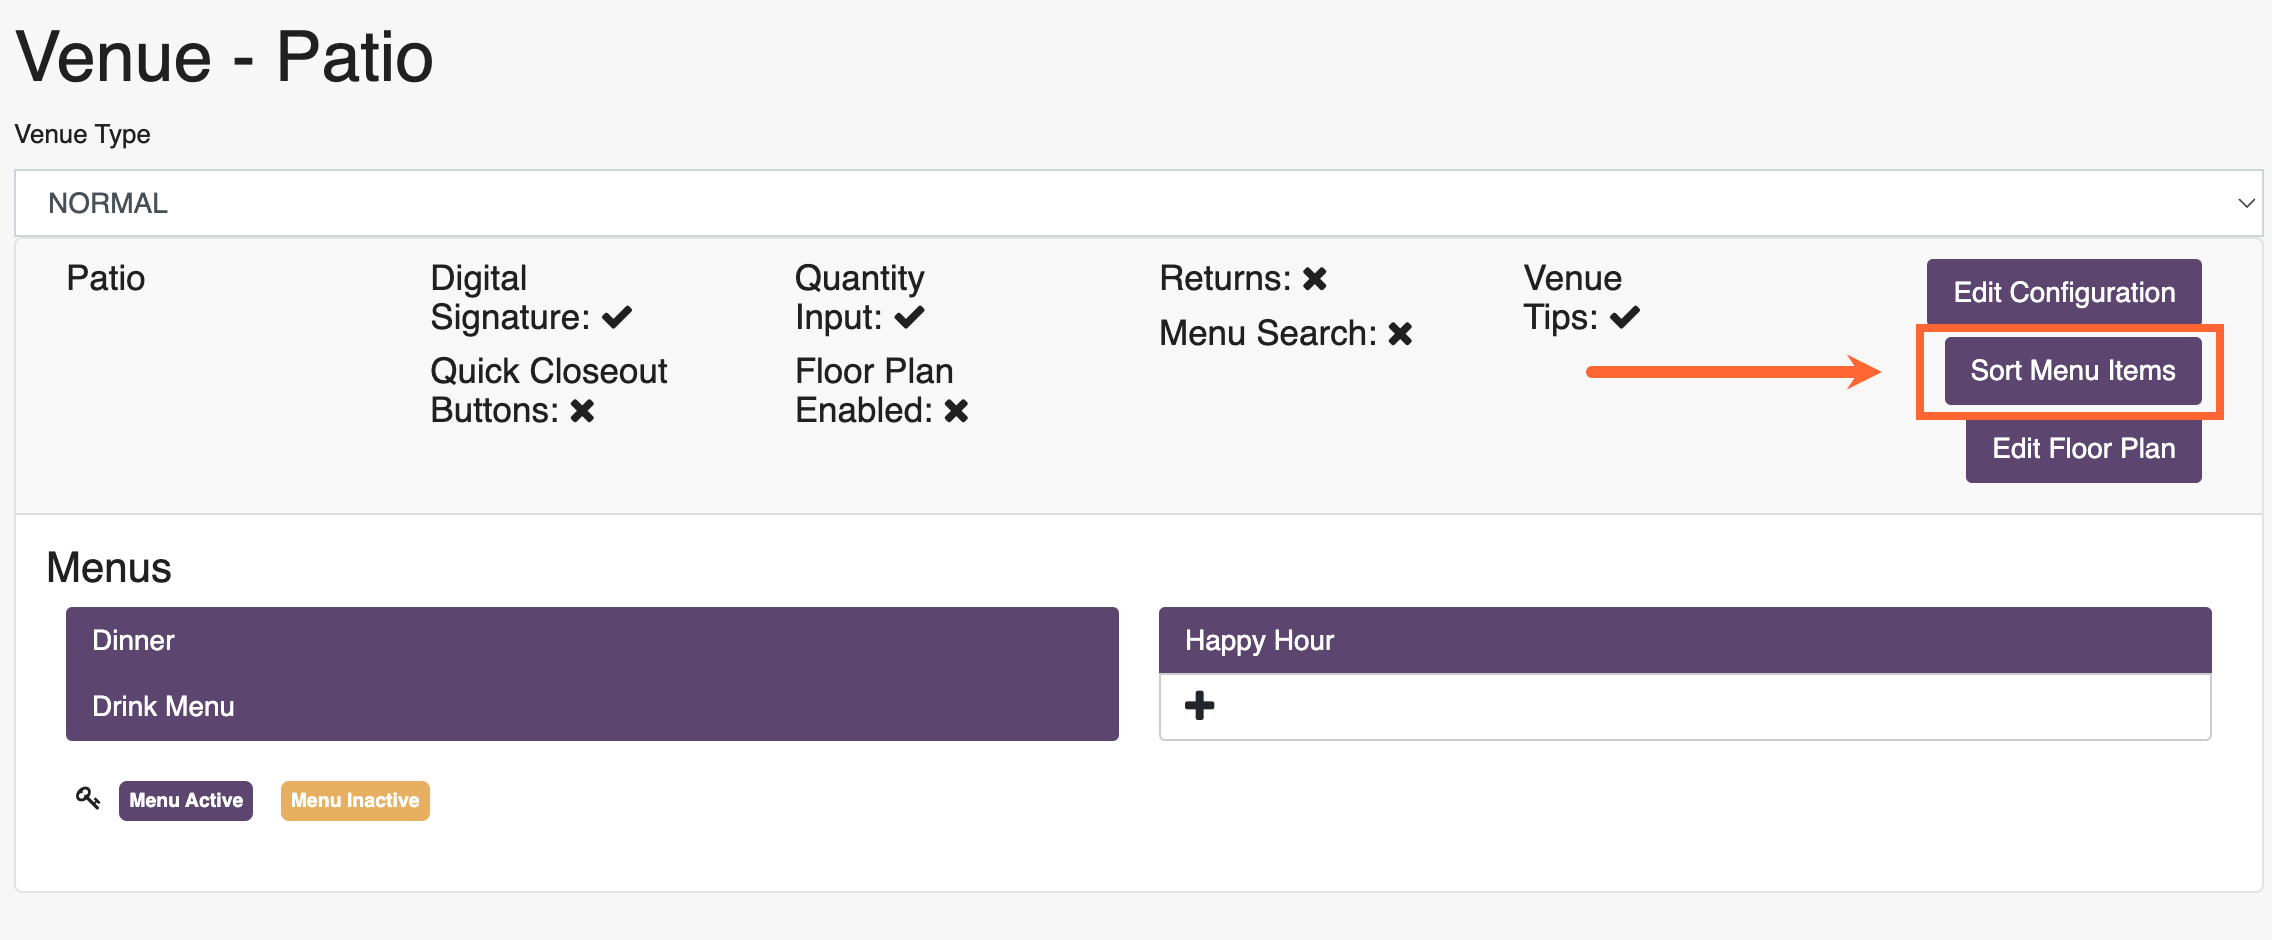Open the Edit Floor Plan button
The image size is (2272, 940).
click(x=2083, y=449)
